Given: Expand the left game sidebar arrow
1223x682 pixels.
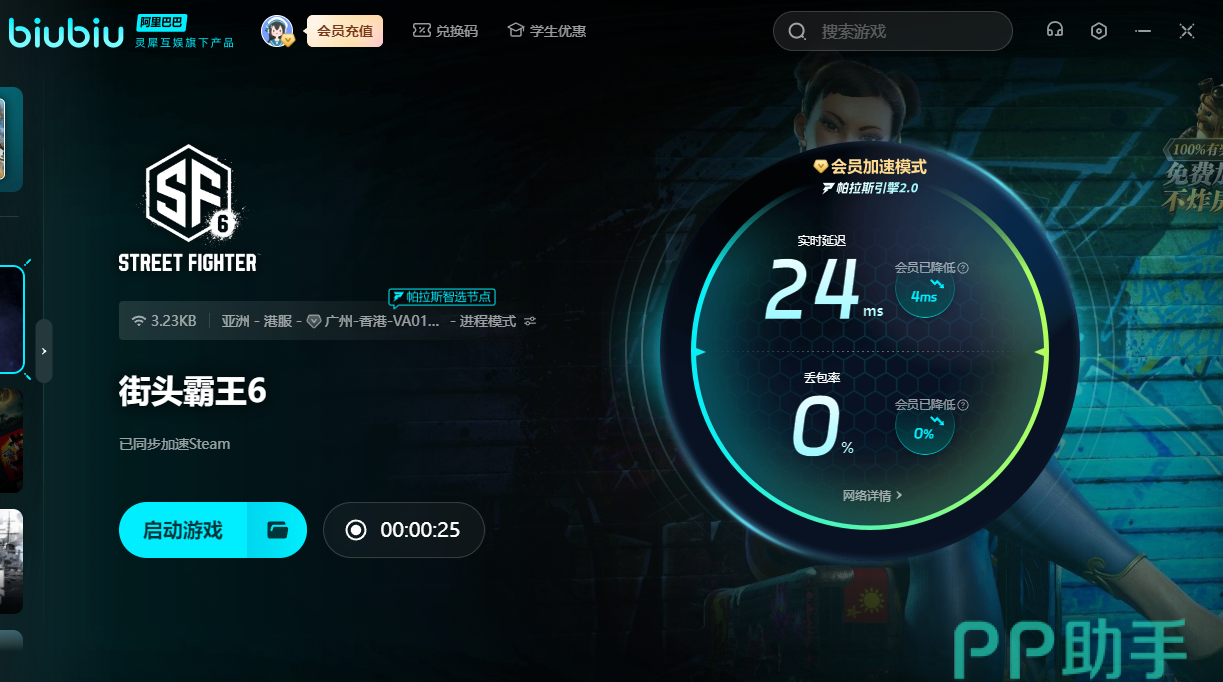Looking at the screenshot, I should click(x=44, y=351).
